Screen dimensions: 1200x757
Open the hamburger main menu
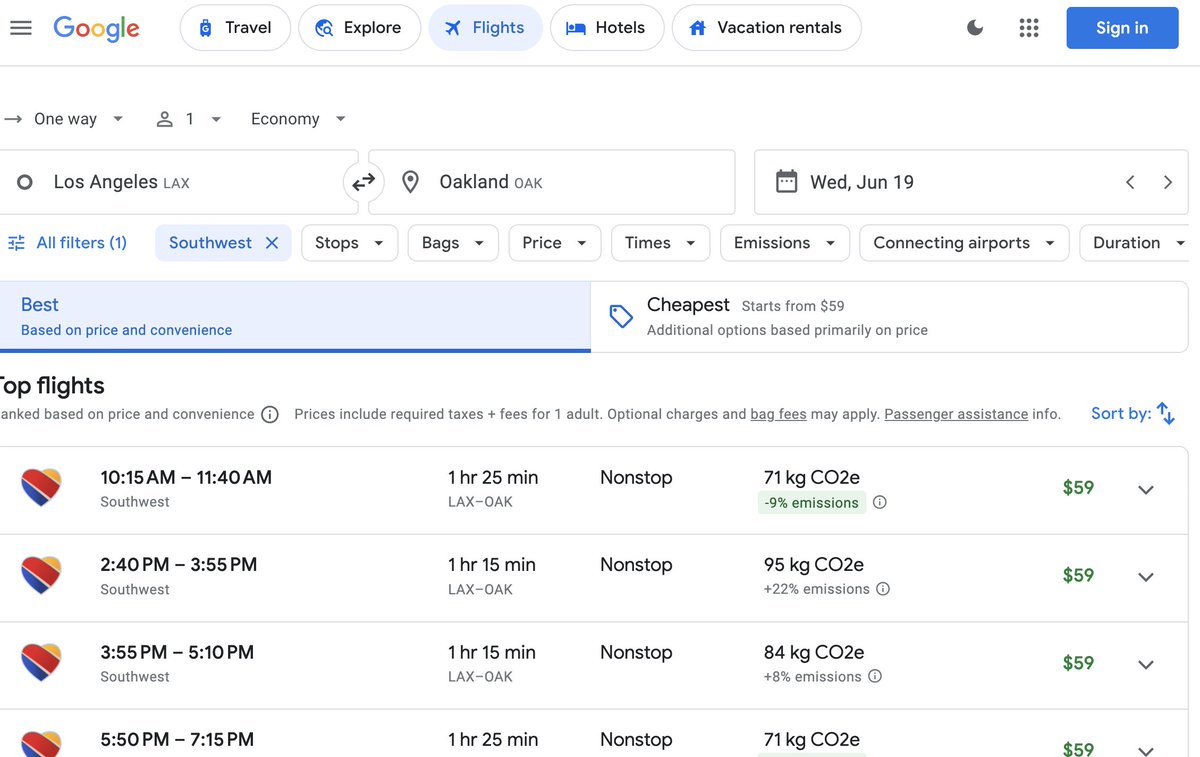pyautogui.click(x=21, y=28)
